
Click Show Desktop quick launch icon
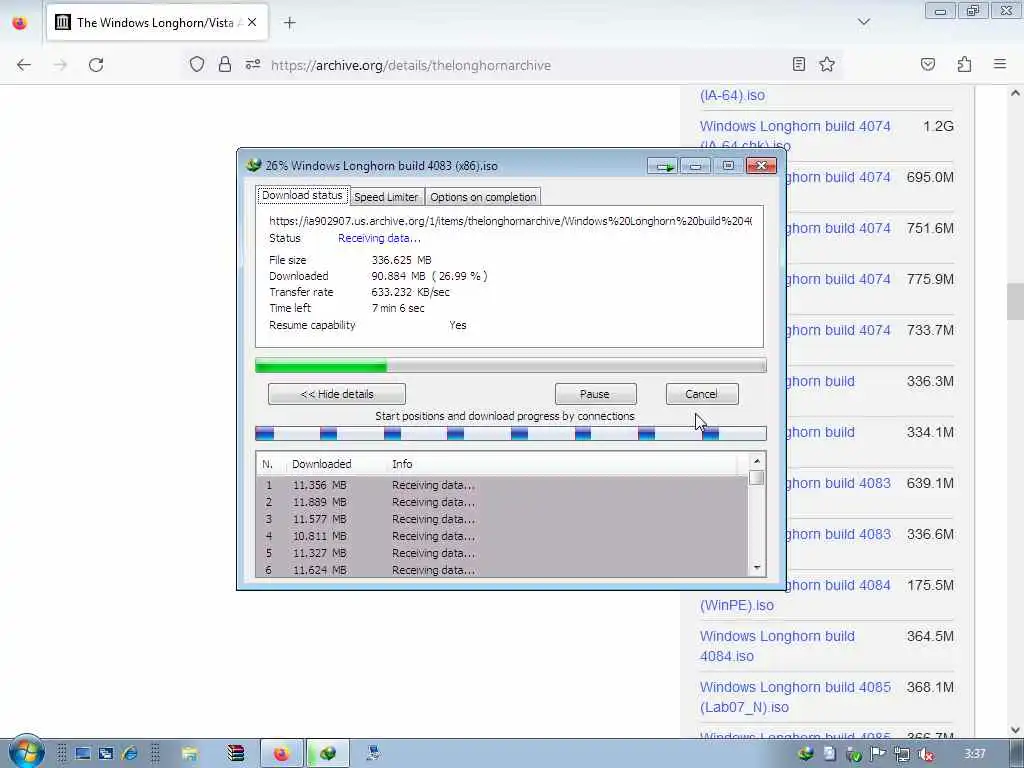(82, 754)
